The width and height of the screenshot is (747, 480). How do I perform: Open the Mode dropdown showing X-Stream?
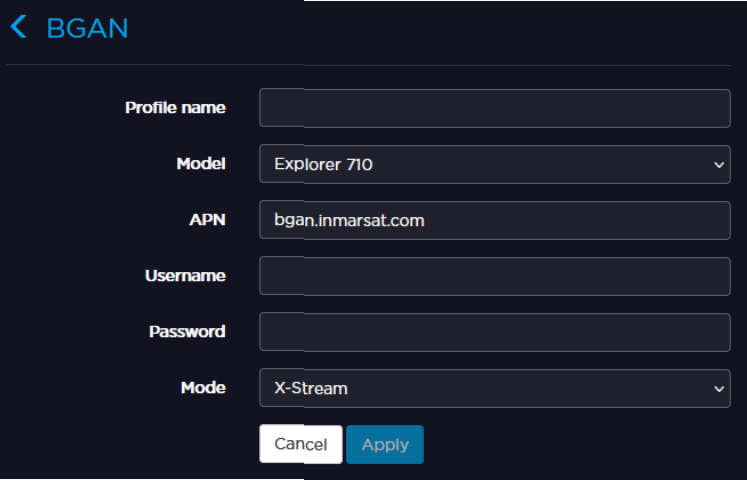[480, 388]
